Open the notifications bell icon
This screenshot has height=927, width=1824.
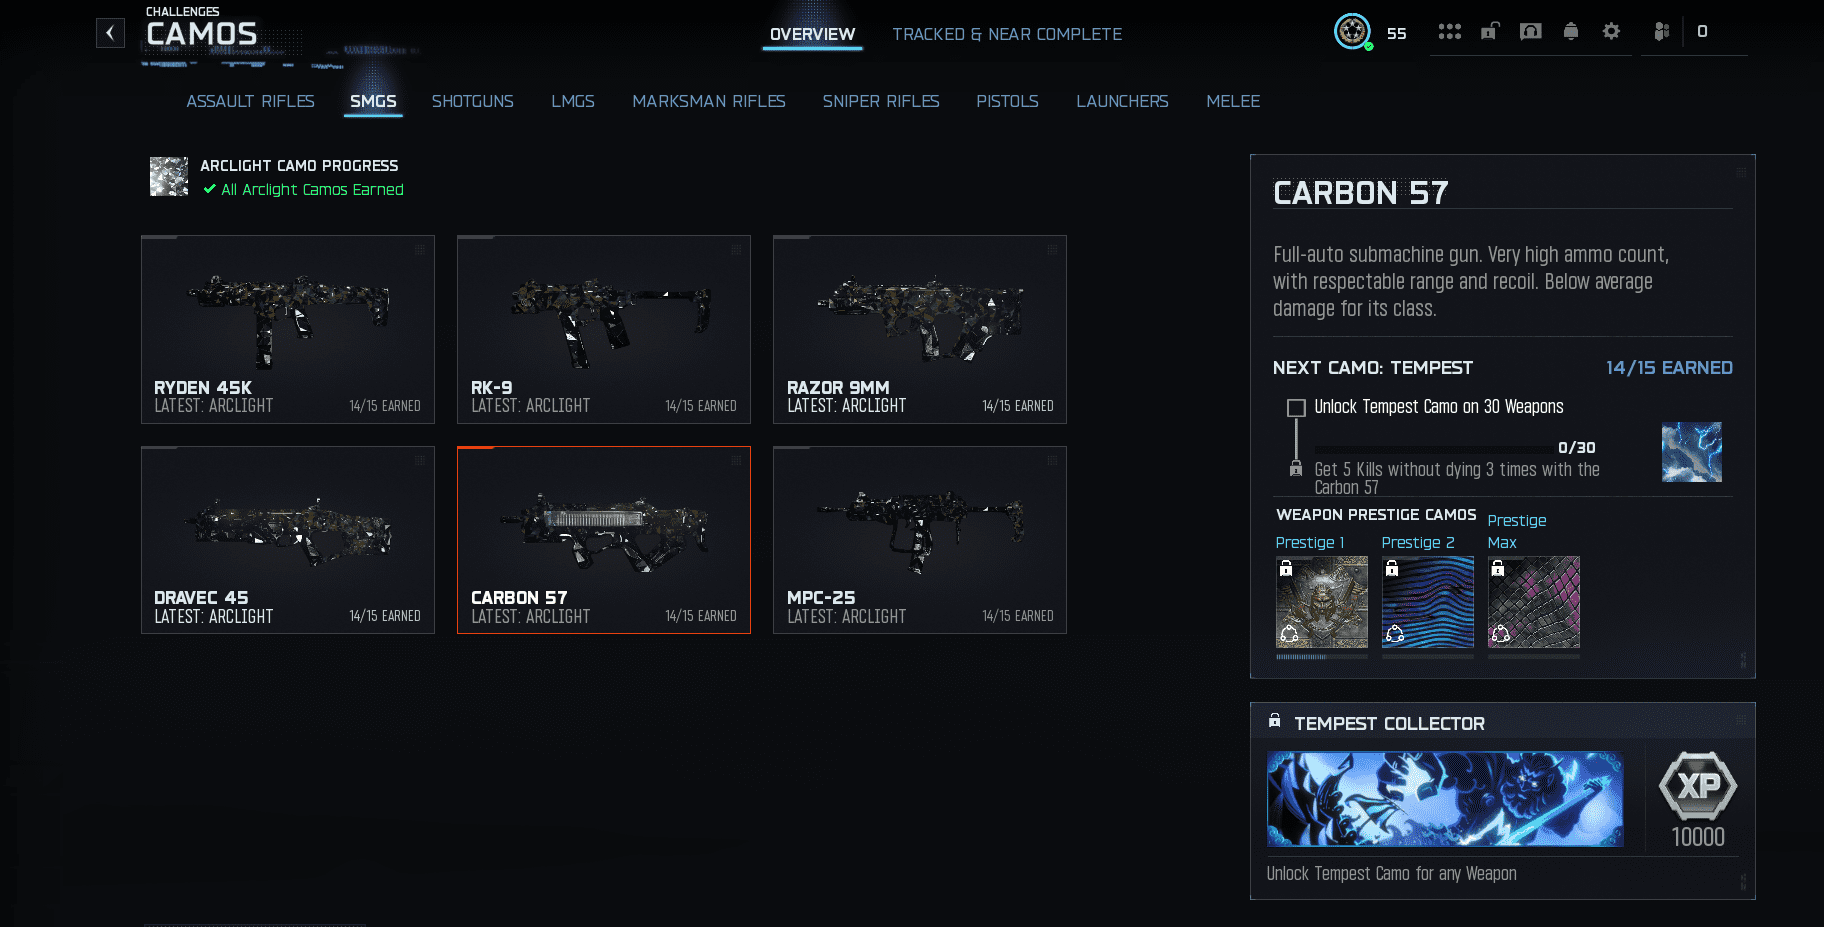[1571, 31]
